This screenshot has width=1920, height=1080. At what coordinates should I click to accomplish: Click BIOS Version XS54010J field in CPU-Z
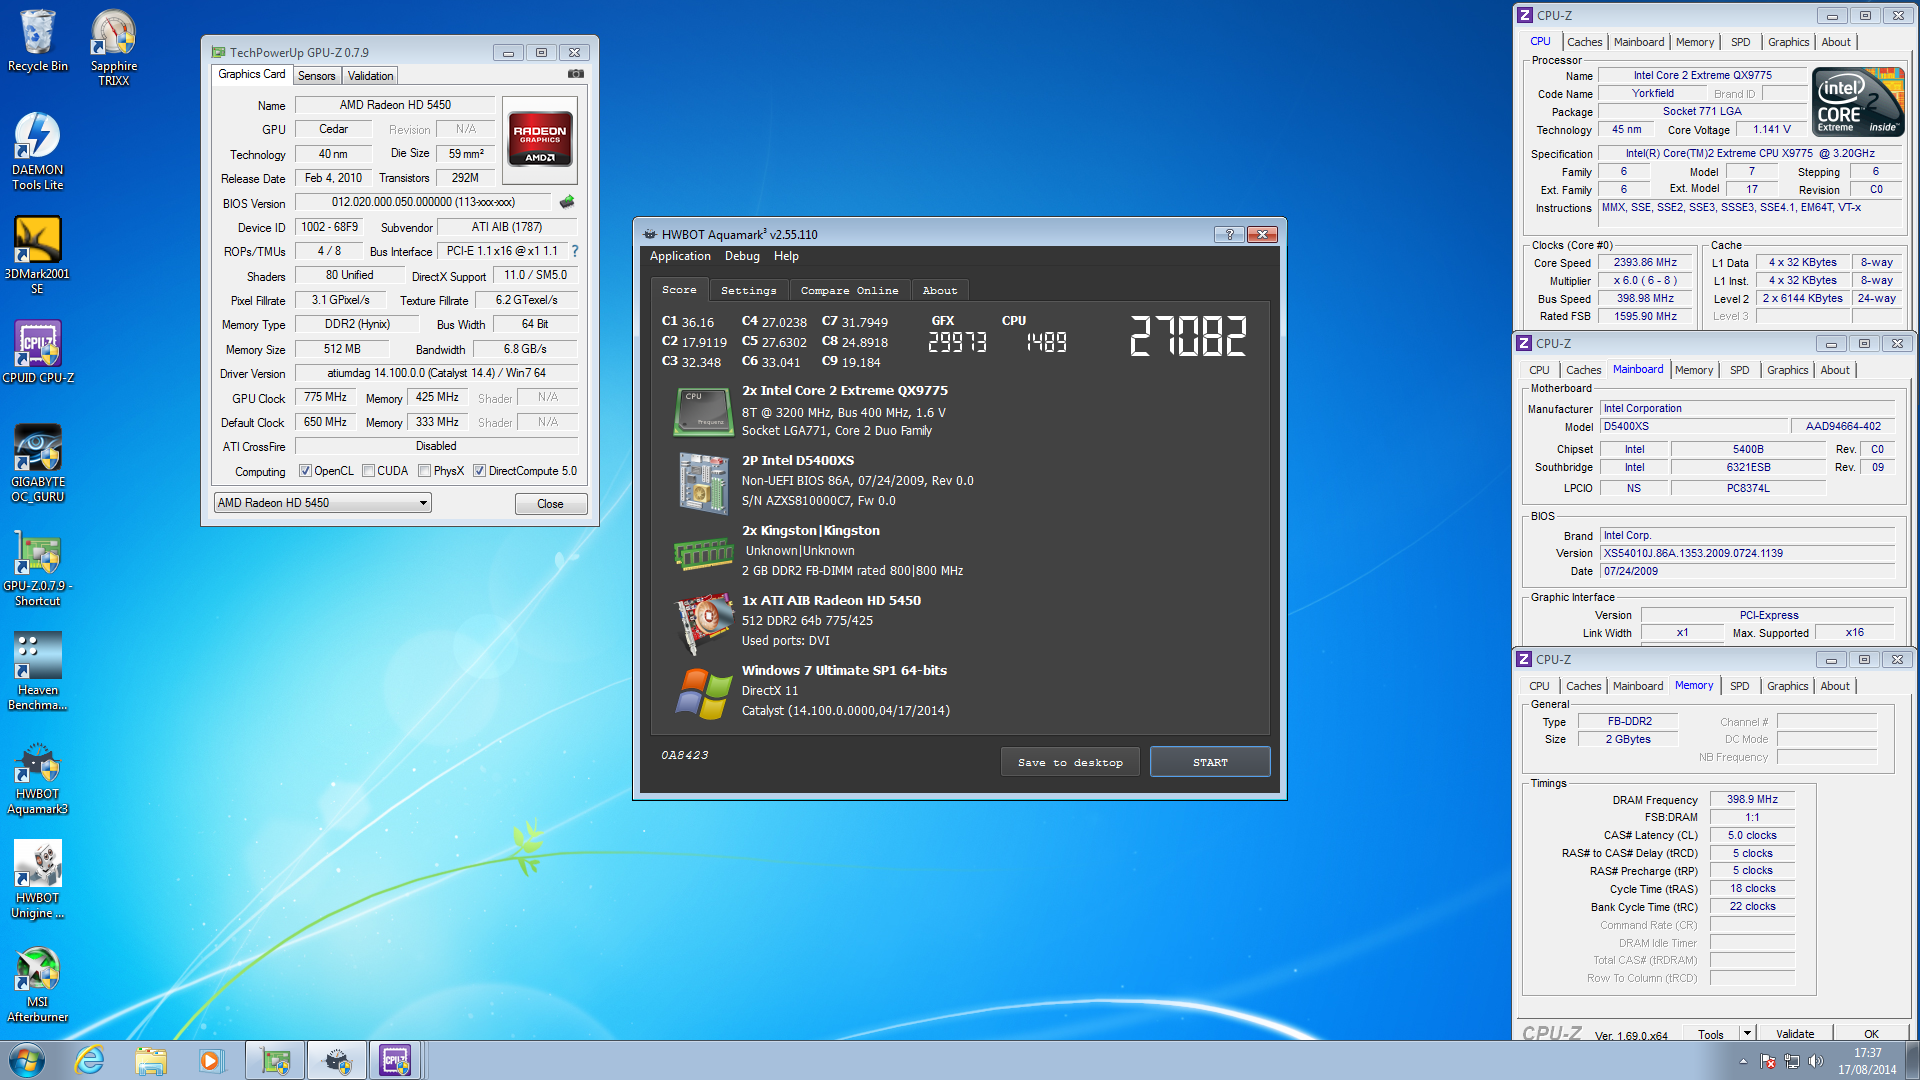point(1748,553)
